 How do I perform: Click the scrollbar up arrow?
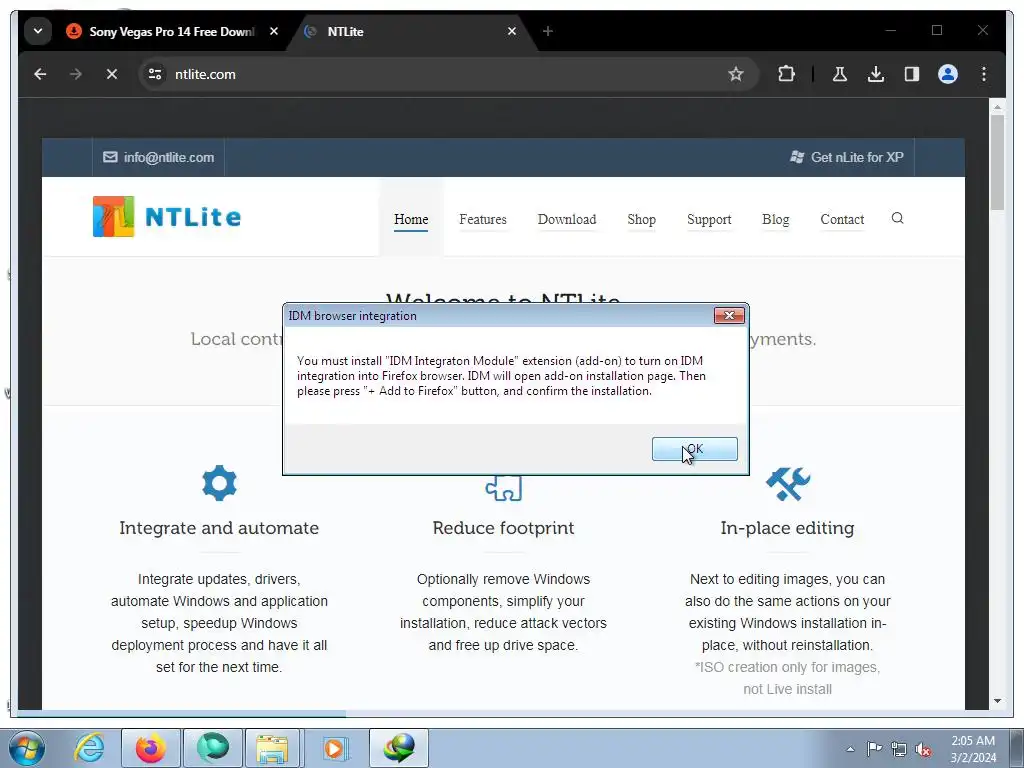[x=997, y=106]
